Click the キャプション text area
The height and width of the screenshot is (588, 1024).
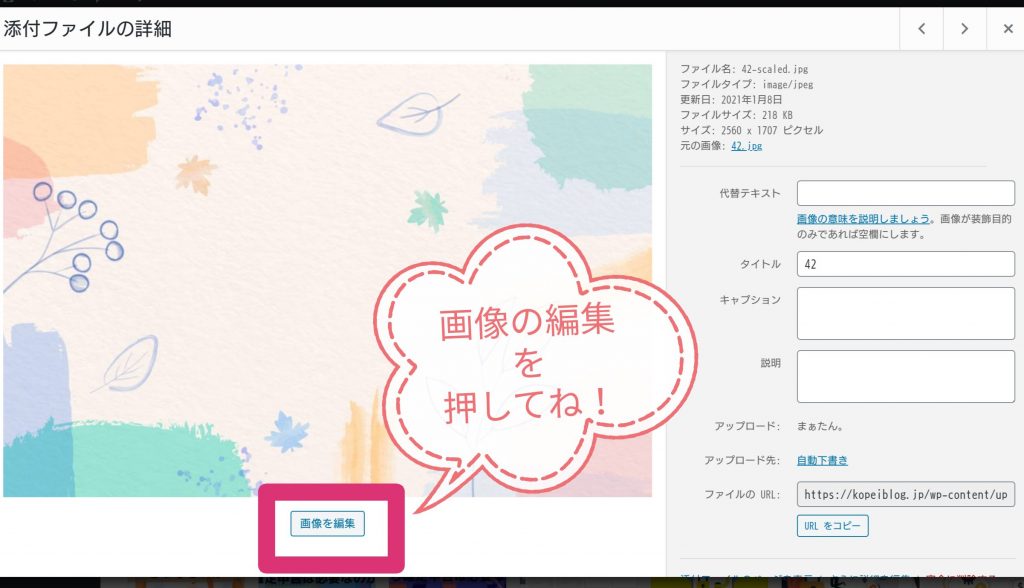tap(905, 314)
